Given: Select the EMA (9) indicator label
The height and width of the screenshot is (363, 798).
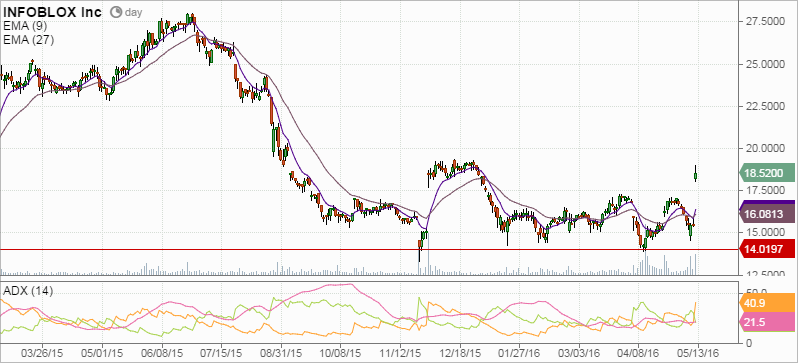Looking at the screenshot, I should click(25, 27).
